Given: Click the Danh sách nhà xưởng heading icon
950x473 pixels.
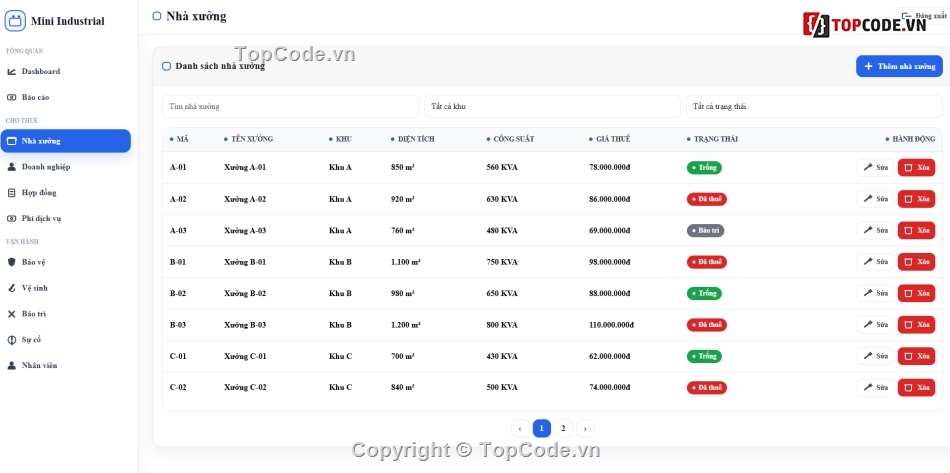Looking at the screenshot, I should pyautogui.click(x=167, y=67).
